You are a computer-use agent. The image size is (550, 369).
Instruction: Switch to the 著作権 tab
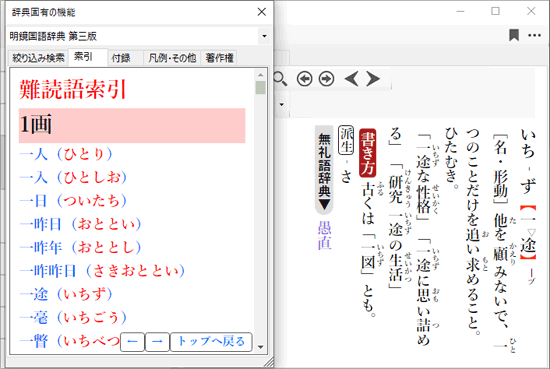pos(219,58)
